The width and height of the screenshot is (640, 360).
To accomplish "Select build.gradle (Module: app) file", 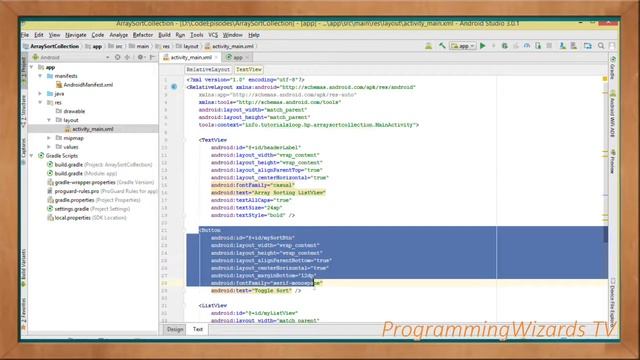I will (x=82, y=173).
